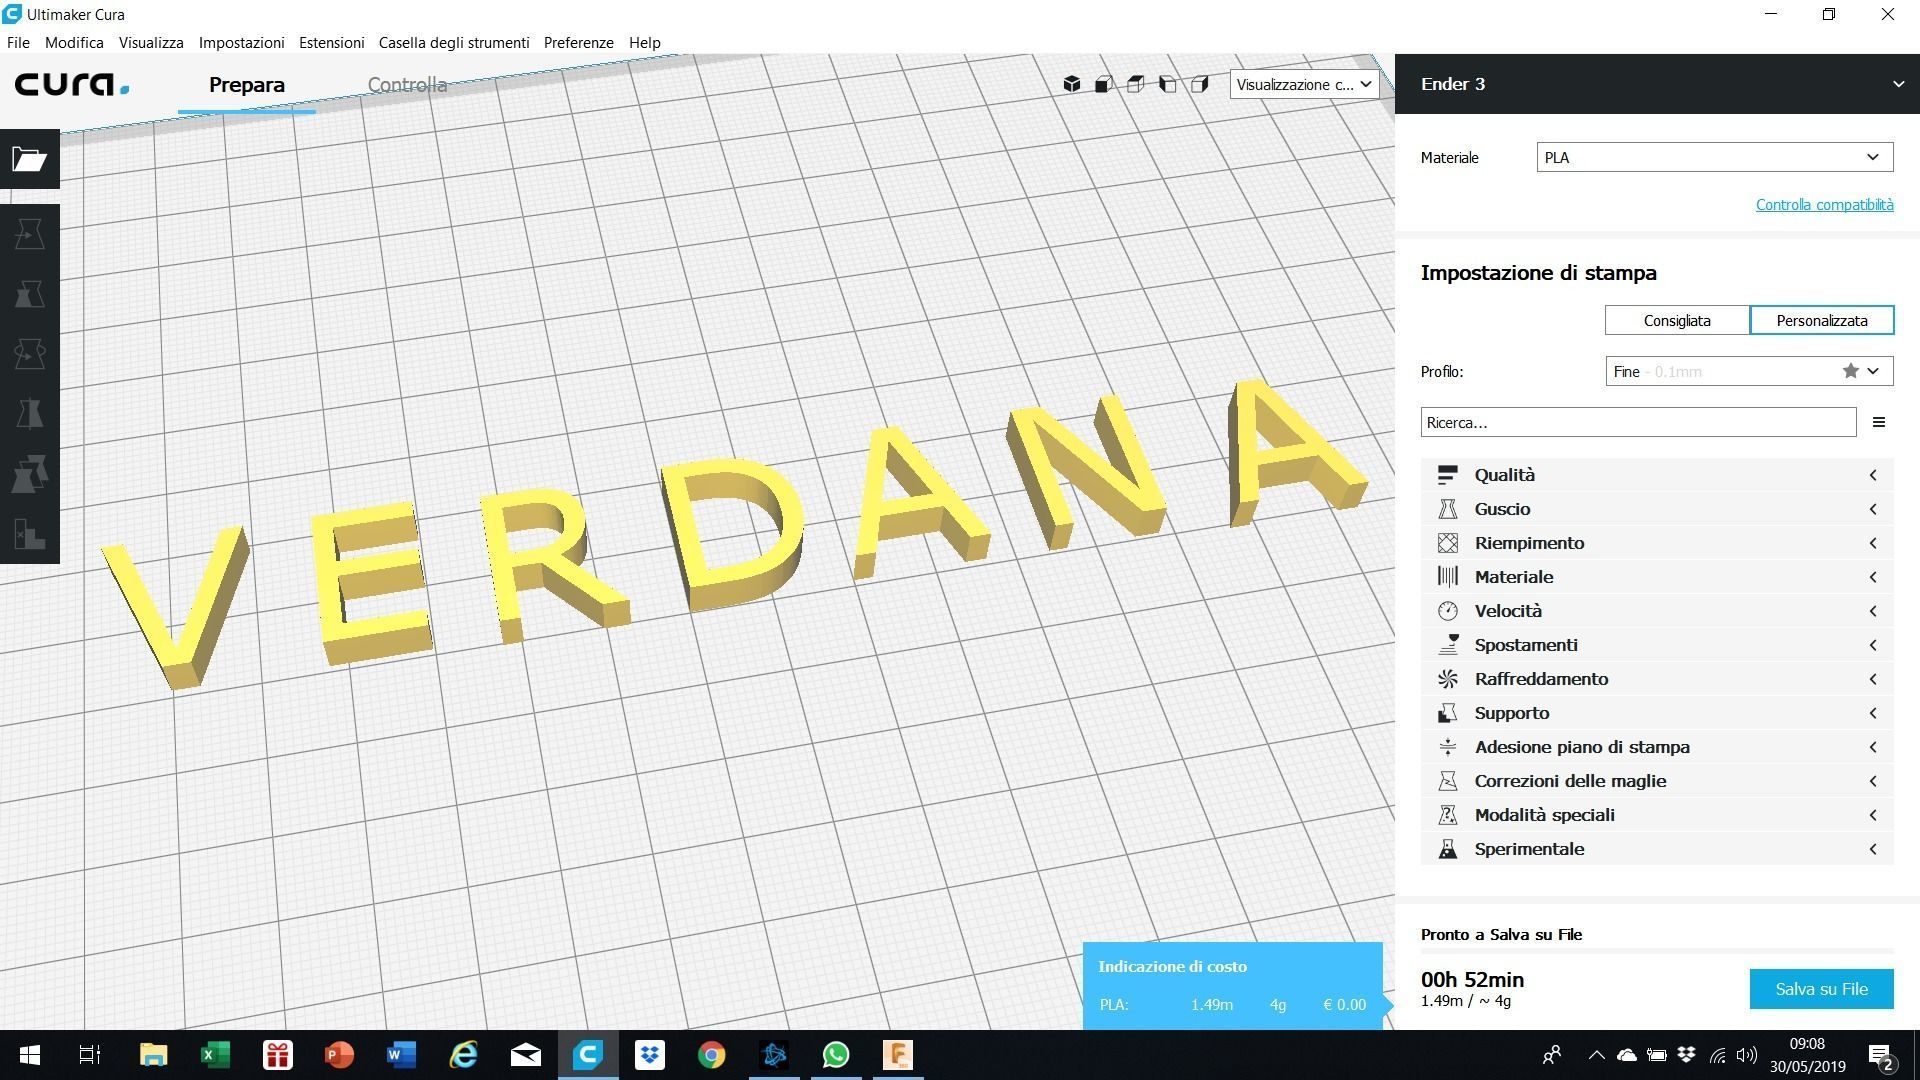Click the Raffreddamento fan icon
The width and height of the screenshot is (1920, 1080).
point(1447,679)
